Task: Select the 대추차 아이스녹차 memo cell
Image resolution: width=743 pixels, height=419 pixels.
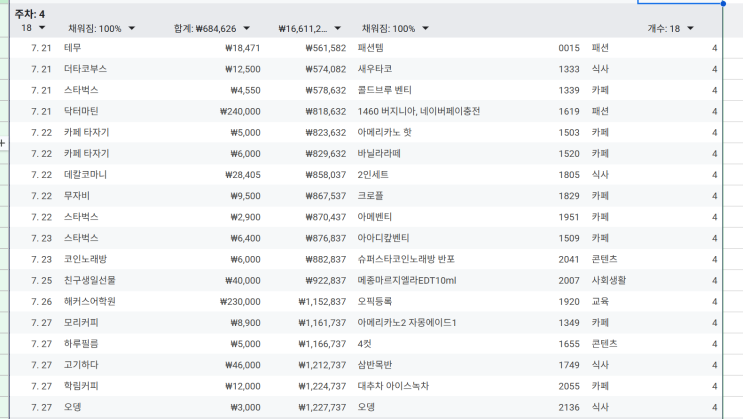Action: pyautogui.click(x=393, y=386)
